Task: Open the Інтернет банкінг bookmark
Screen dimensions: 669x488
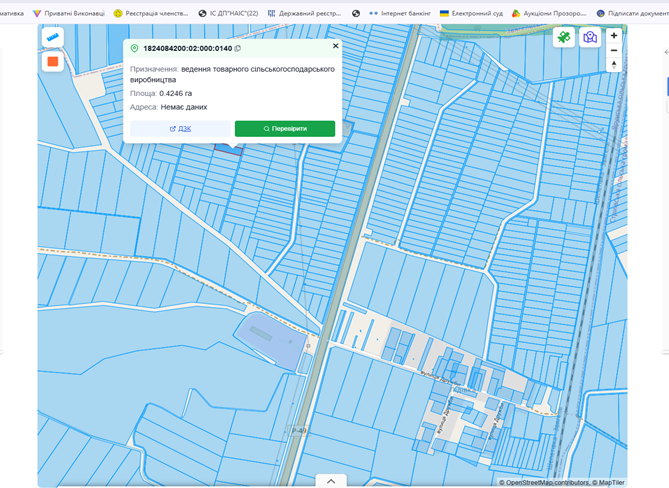Action: [x=400, y=14]
